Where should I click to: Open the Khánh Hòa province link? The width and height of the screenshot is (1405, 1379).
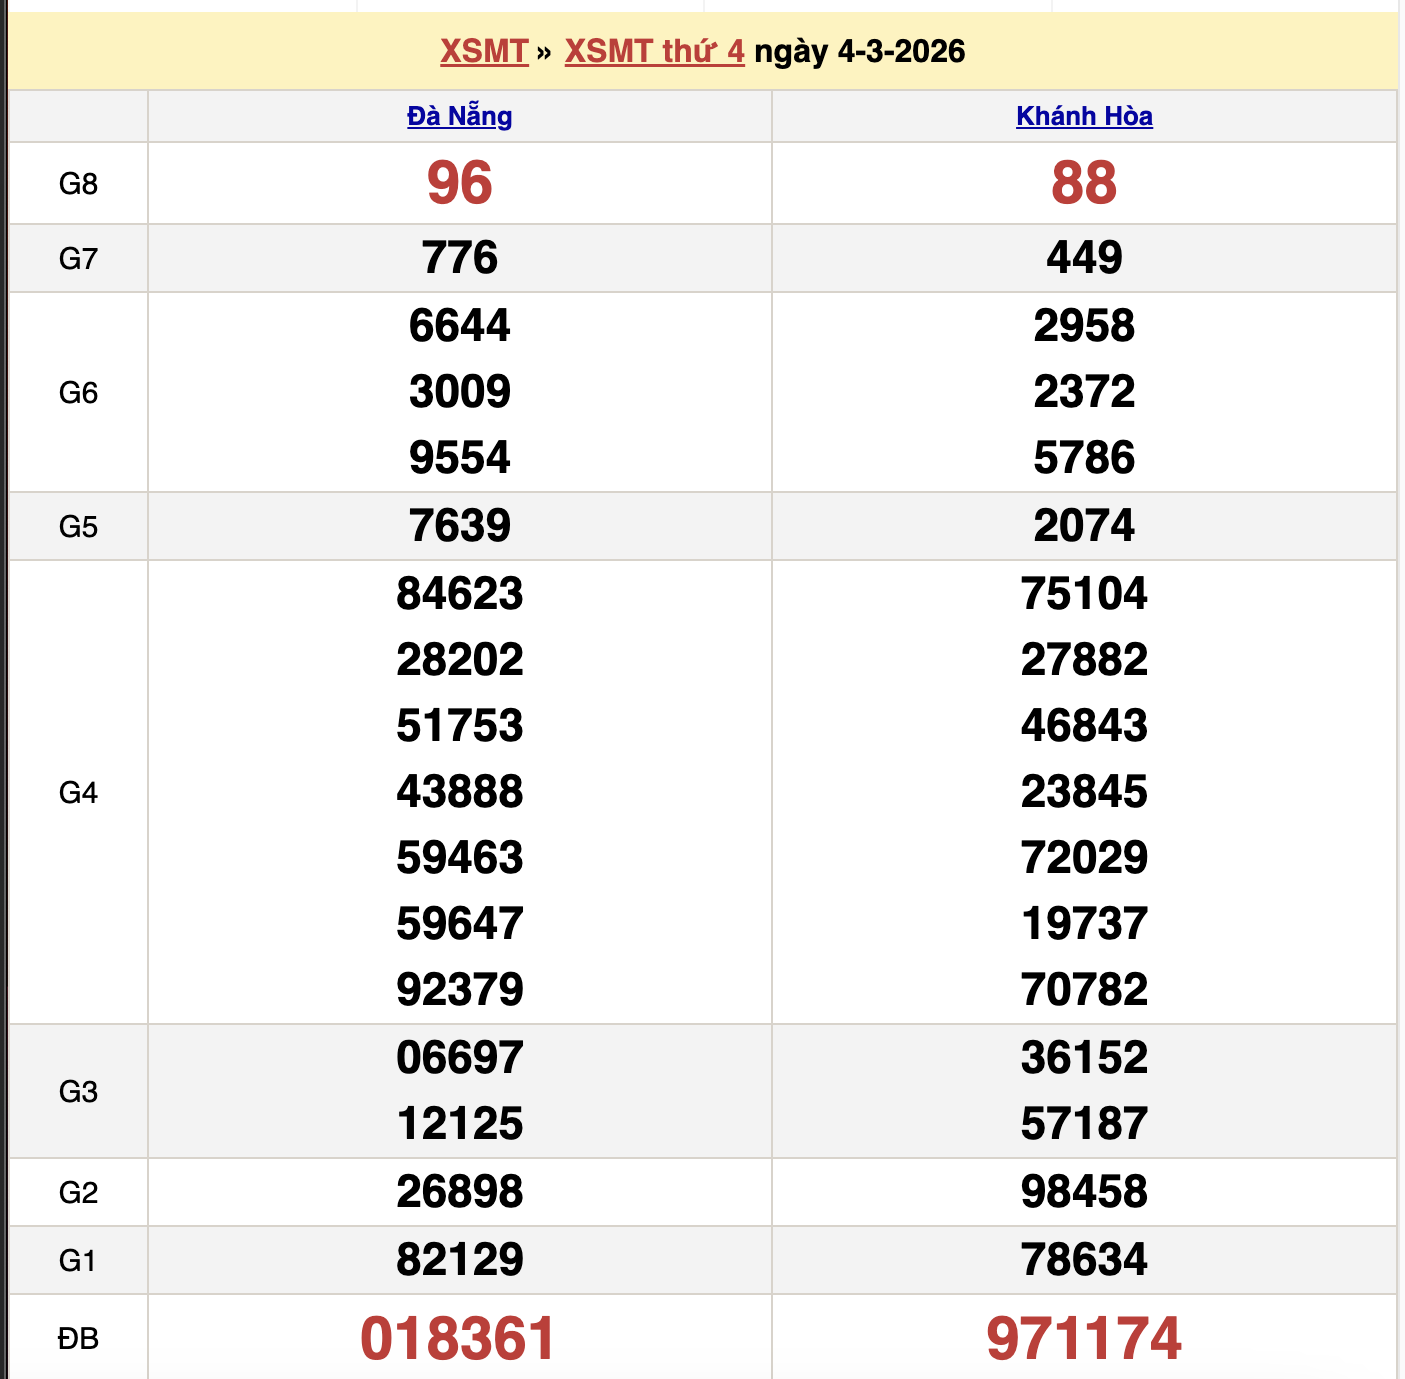pos(1084,116)
